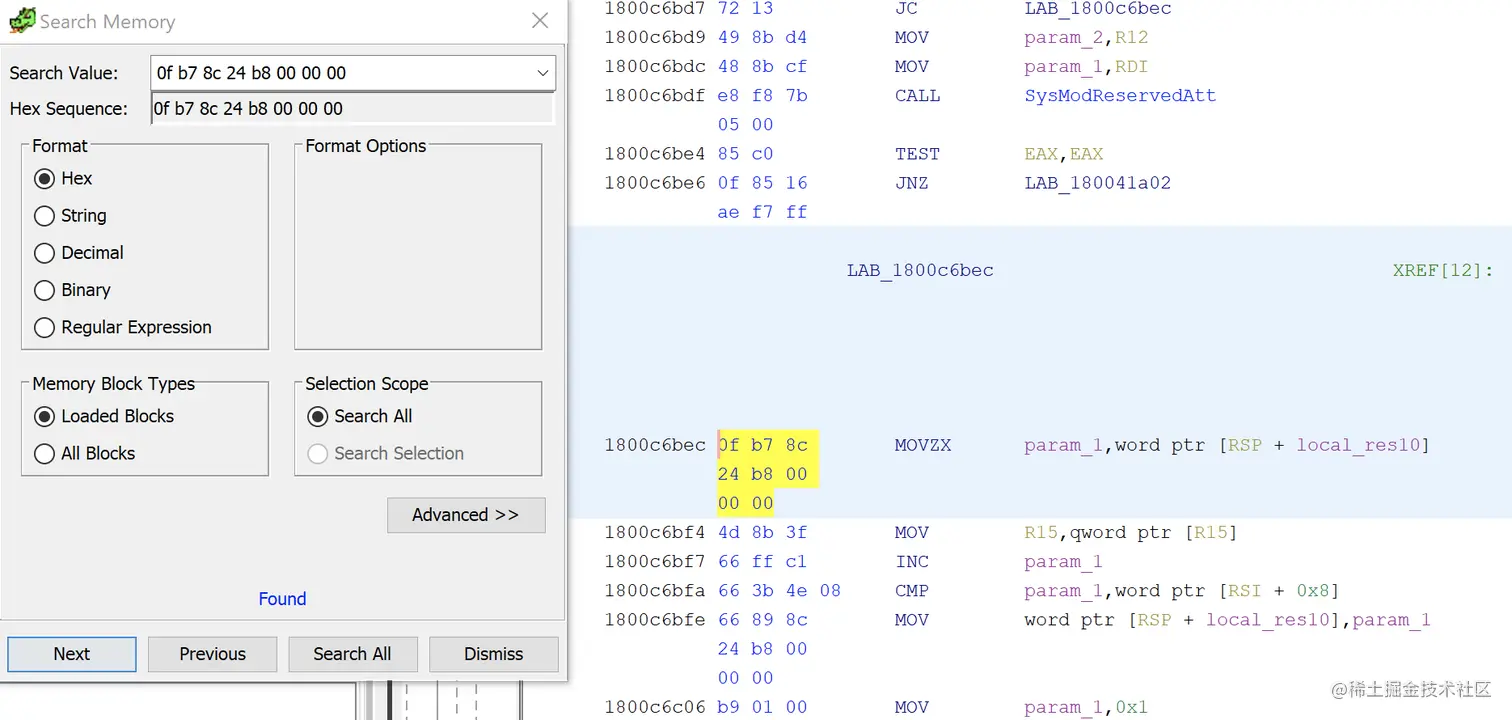Choose All Blocks memory type

(44, 454)
